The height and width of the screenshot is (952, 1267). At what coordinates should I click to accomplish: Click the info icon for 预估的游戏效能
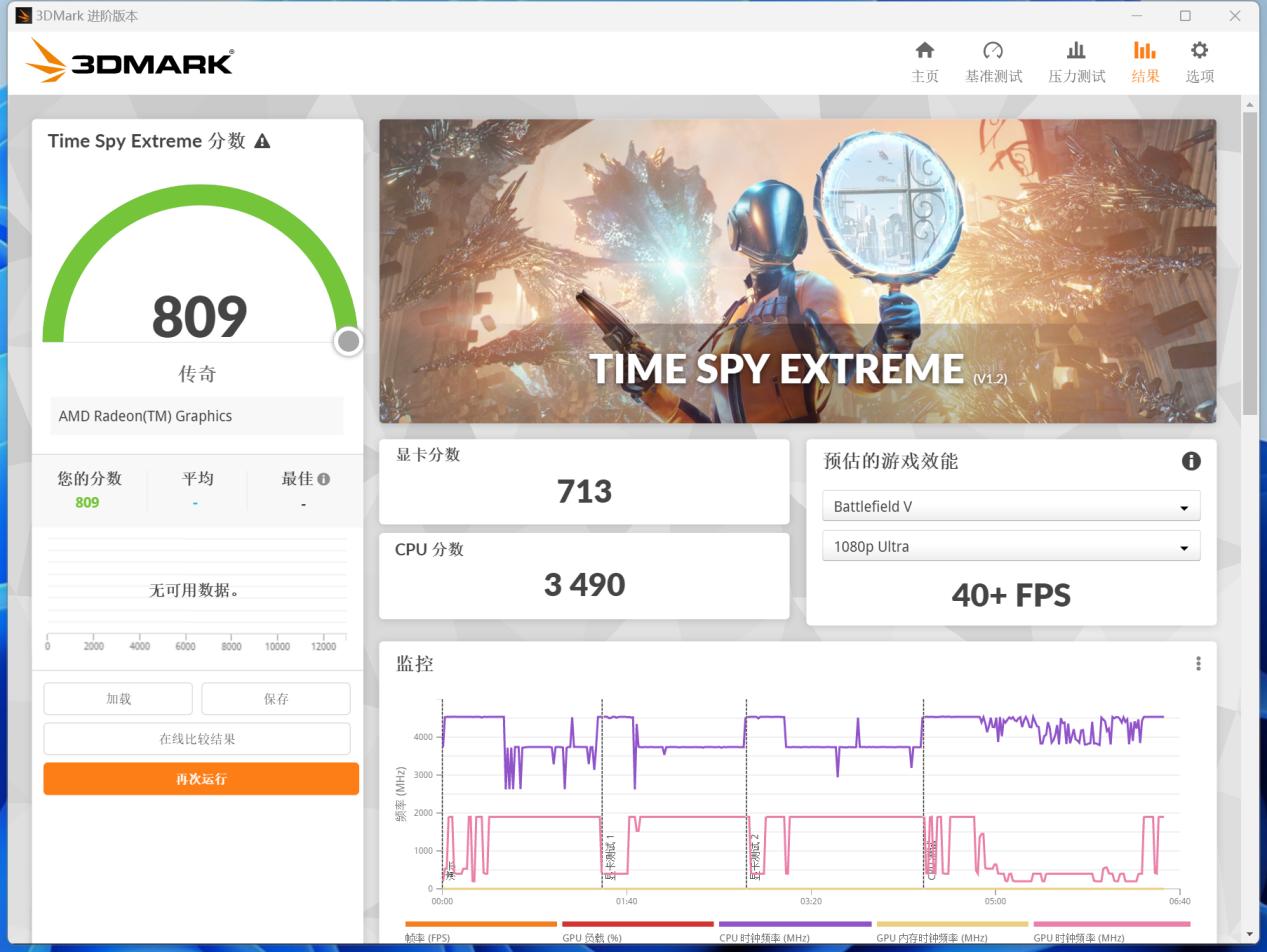pyautogui.click(x=1191, y=461)
